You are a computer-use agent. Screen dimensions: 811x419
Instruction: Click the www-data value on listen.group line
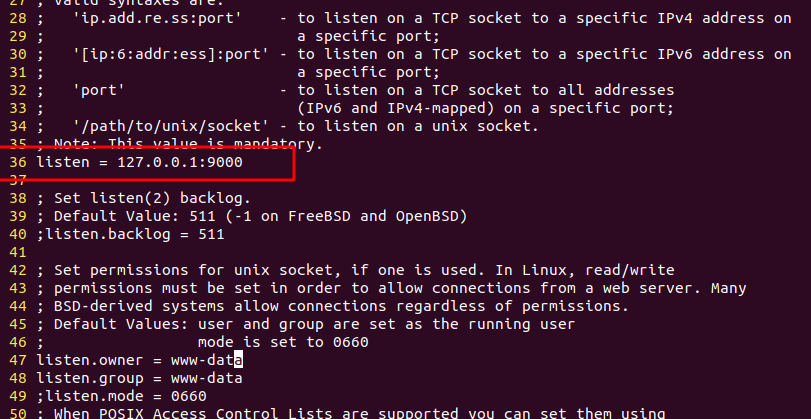tap(207, 378)
